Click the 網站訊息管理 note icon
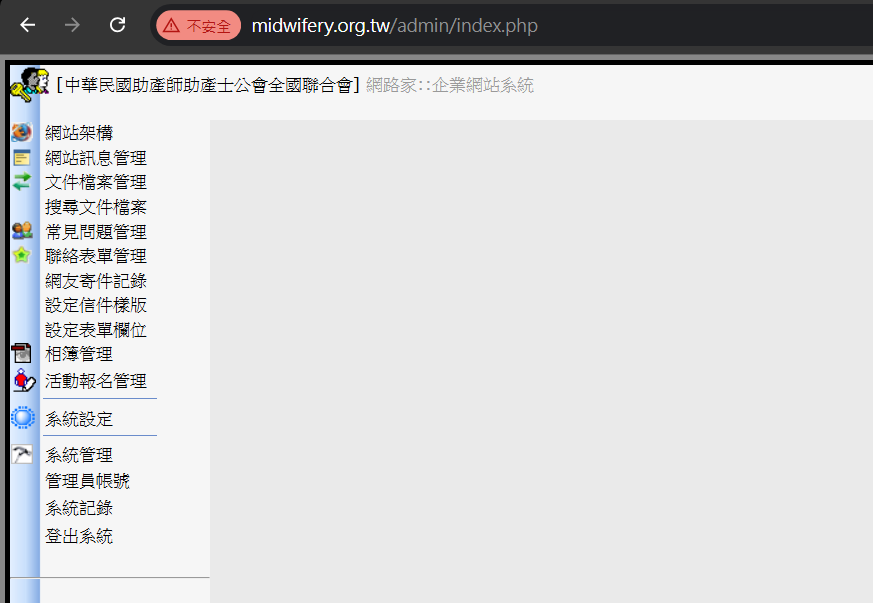Image resolution: width=873 pixels, height=603 pixels. 22,158
